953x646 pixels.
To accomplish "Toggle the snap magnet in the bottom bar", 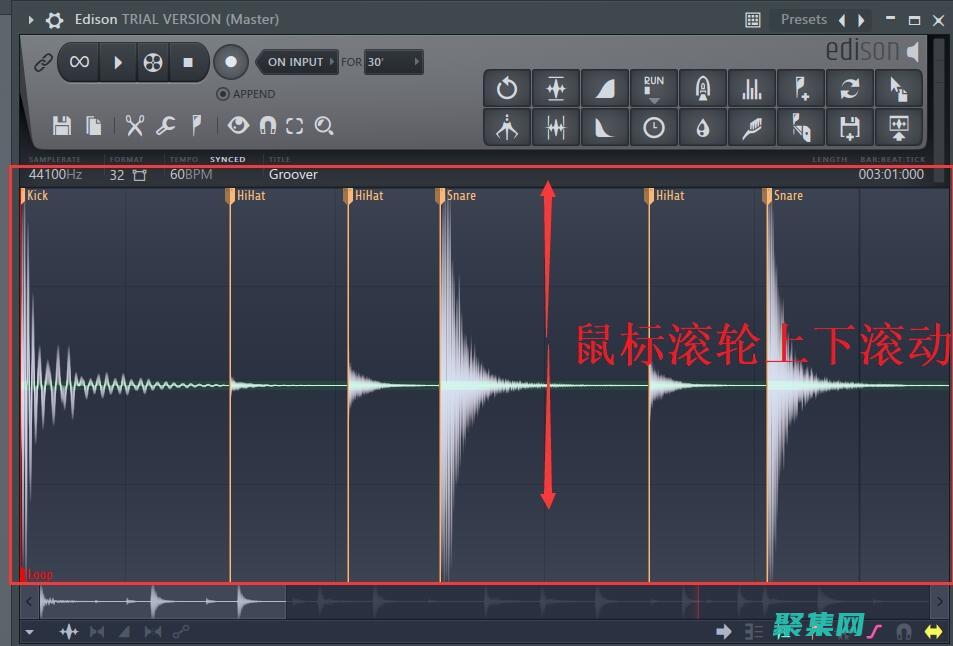I will coord(903,631).
